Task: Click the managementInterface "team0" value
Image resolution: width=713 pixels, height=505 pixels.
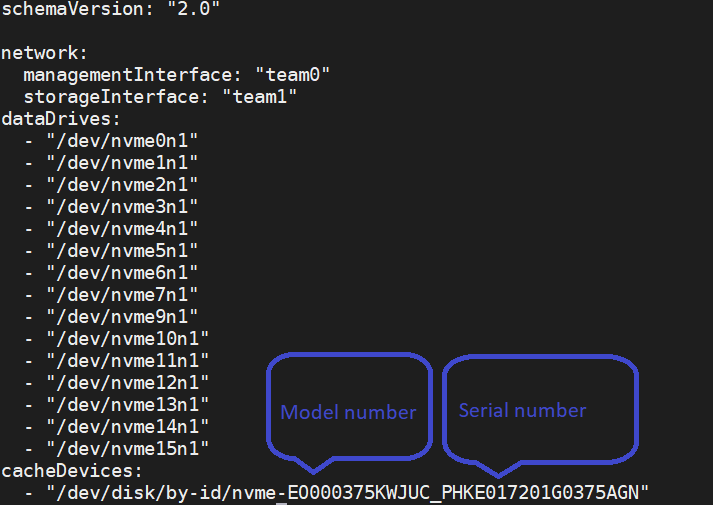Action: tap(292, 75)
